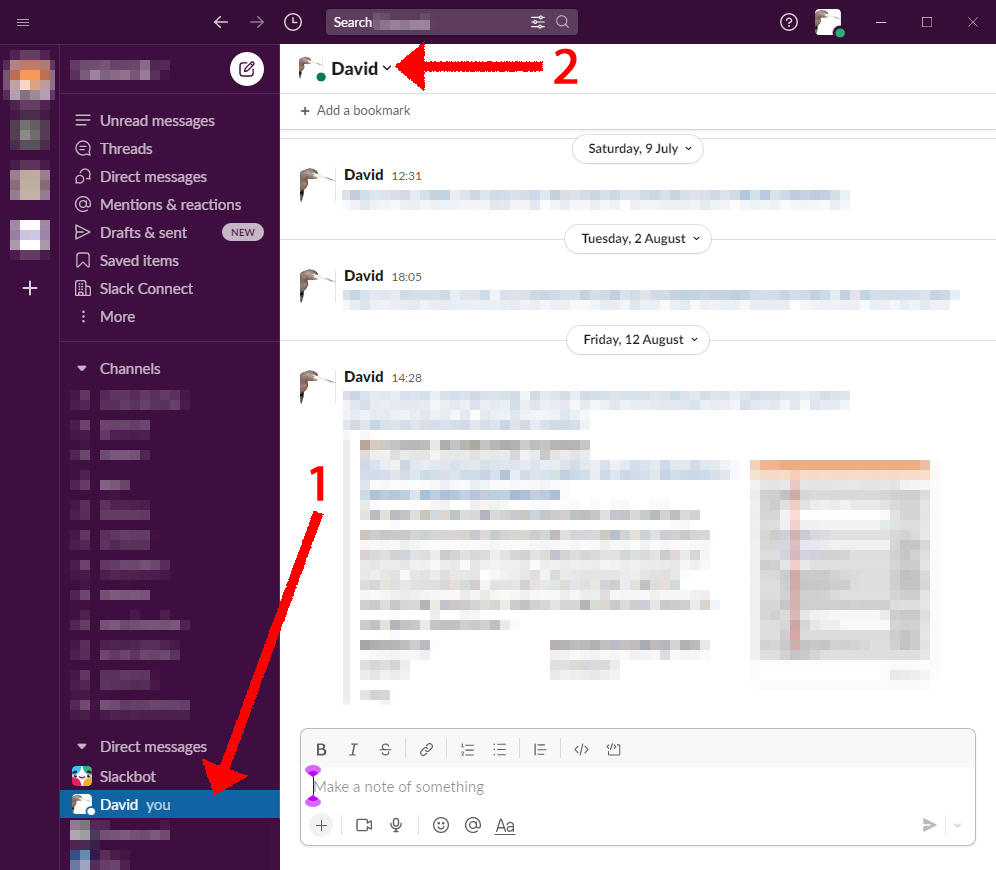Click David's name on the 18:05 message
This screenshot has height=870, width=996.
[x=364, y=276]
